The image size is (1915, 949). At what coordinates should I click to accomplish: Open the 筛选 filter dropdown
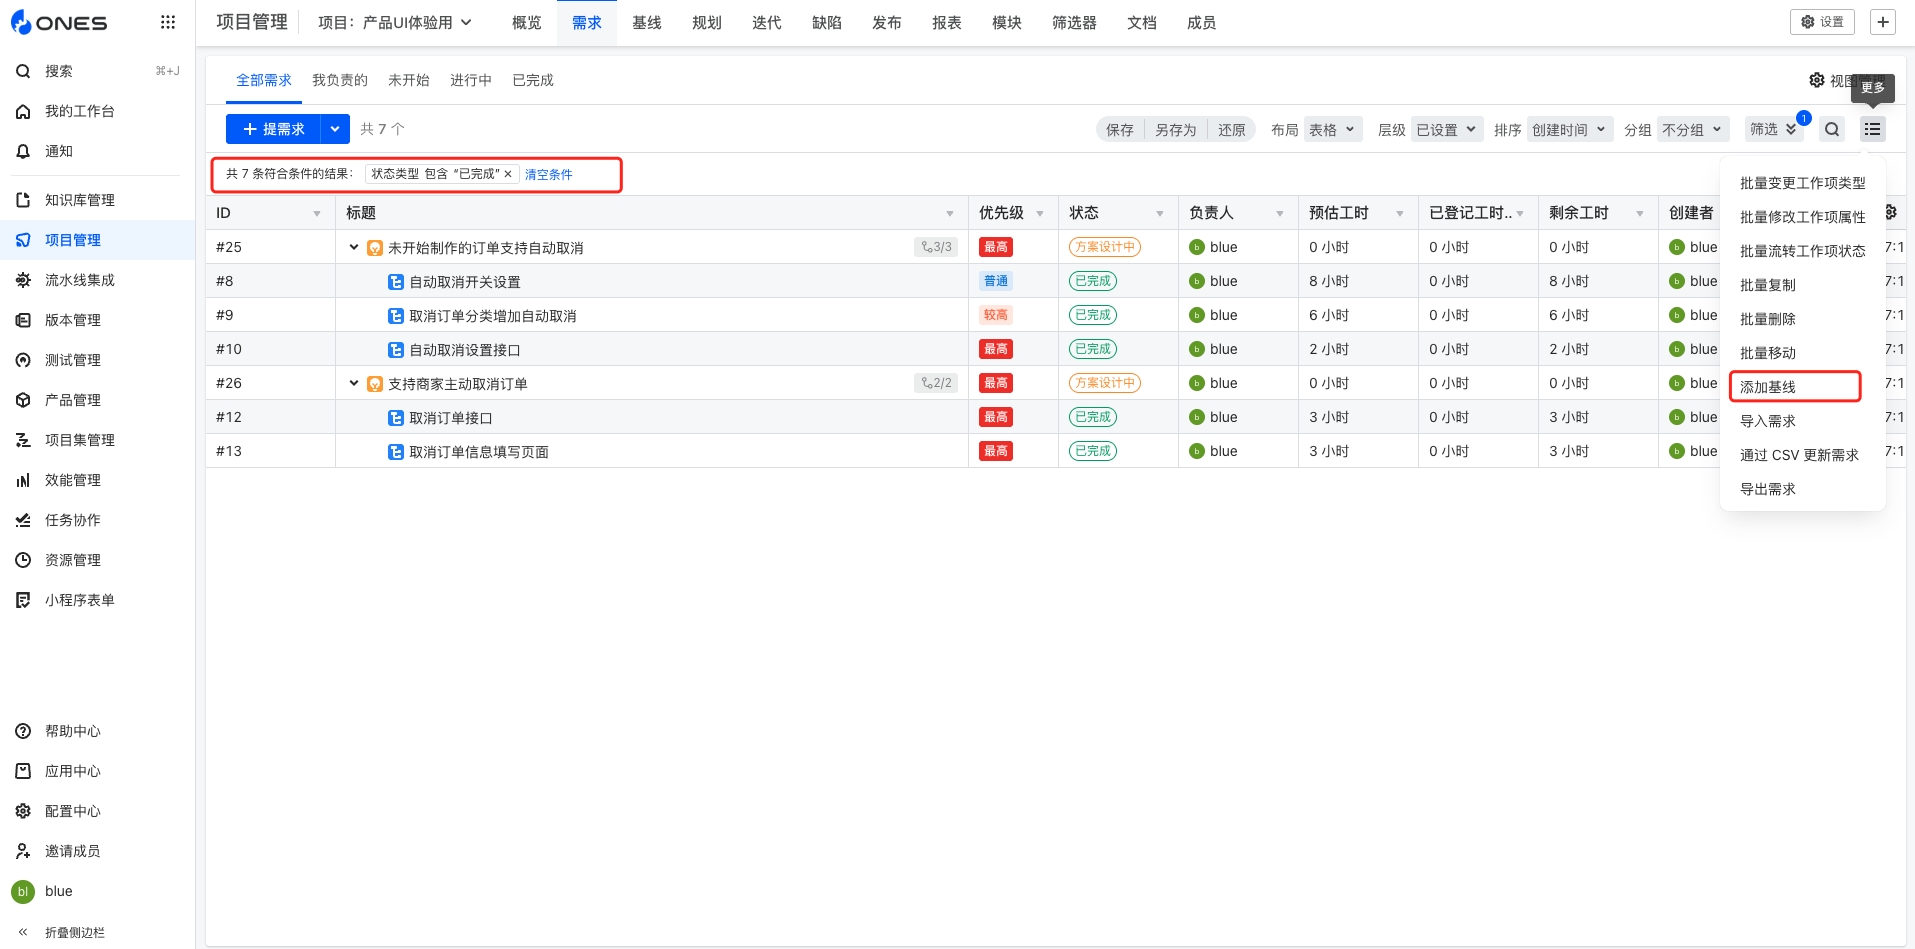1773,129
